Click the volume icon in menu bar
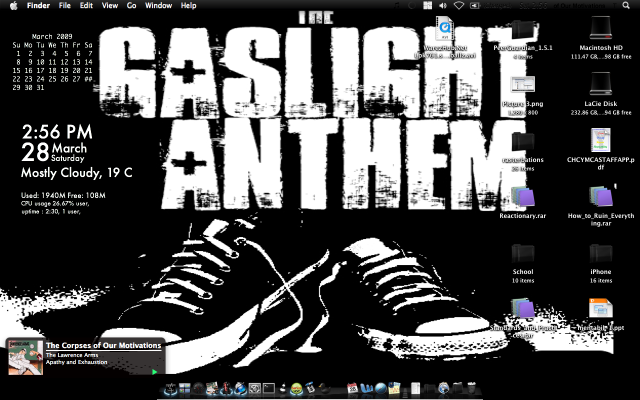The image size is (640, 400). (443, 5)
